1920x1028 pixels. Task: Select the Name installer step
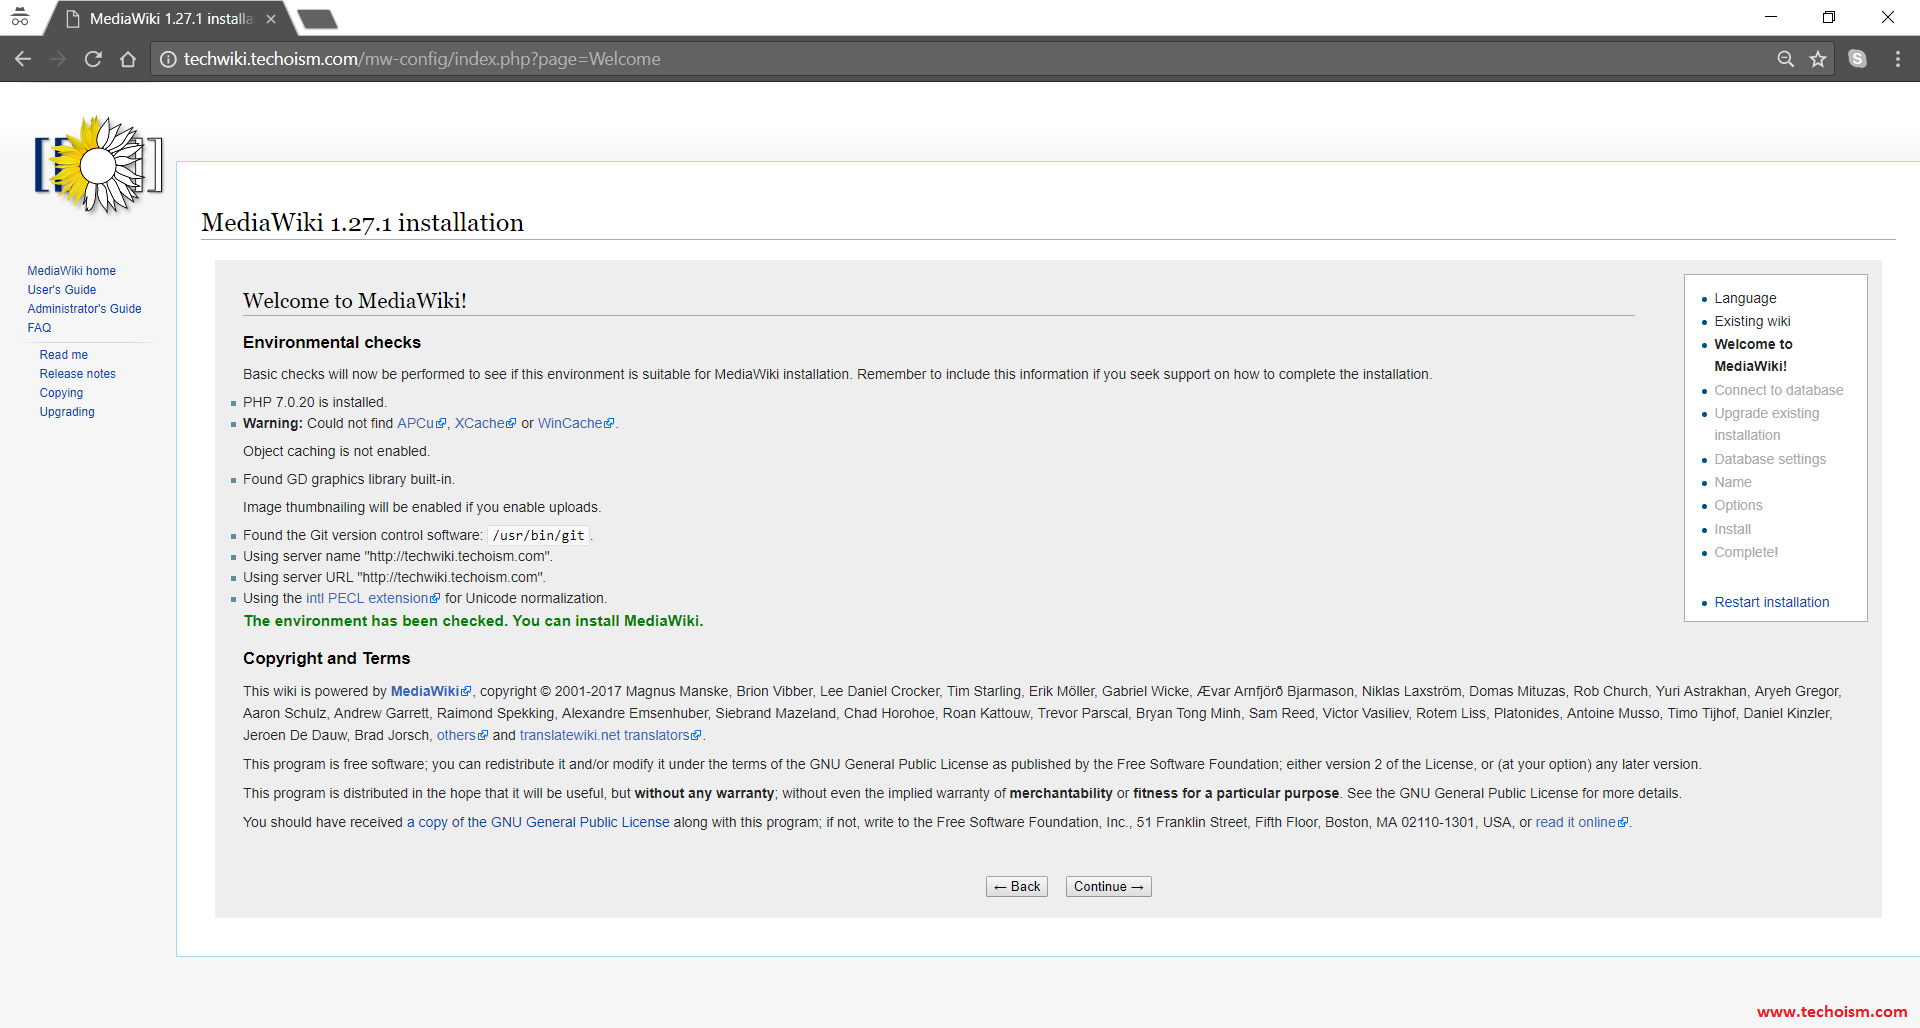click(x=1732, y=482)
